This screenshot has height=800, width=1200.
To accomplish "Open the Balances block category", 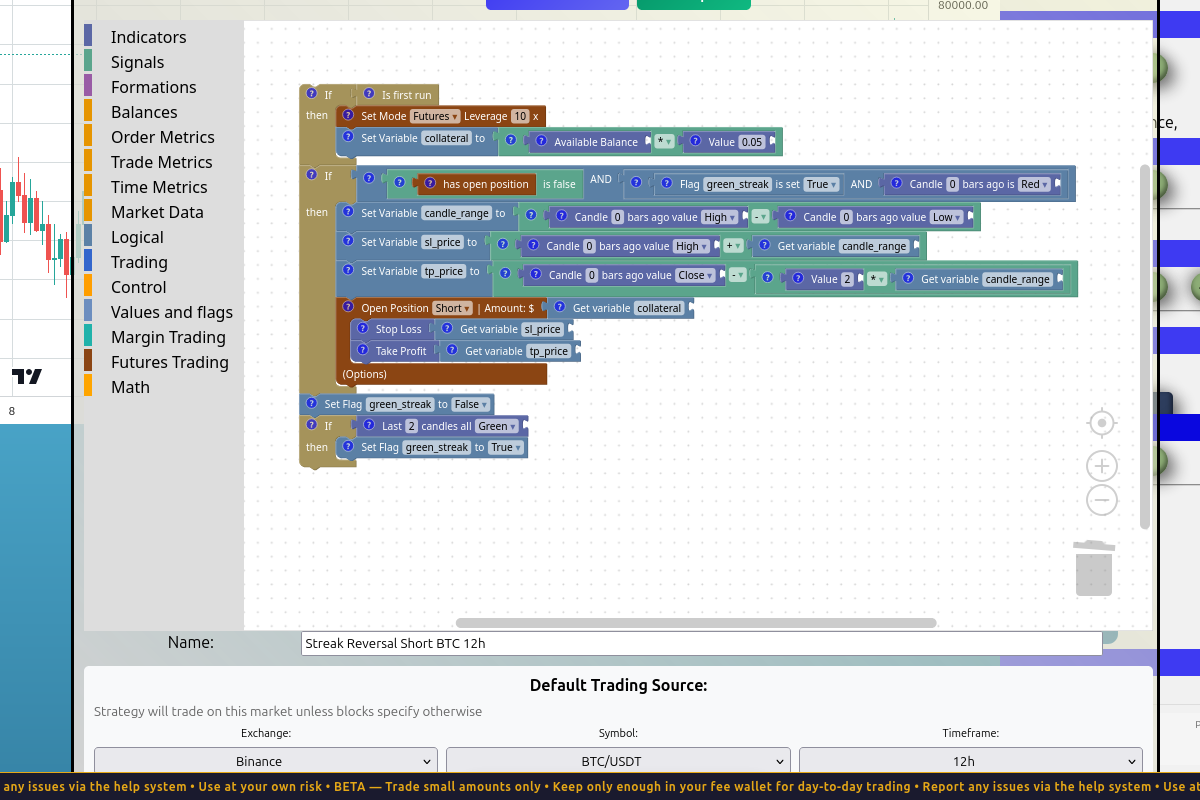I will tap(144, 112).
